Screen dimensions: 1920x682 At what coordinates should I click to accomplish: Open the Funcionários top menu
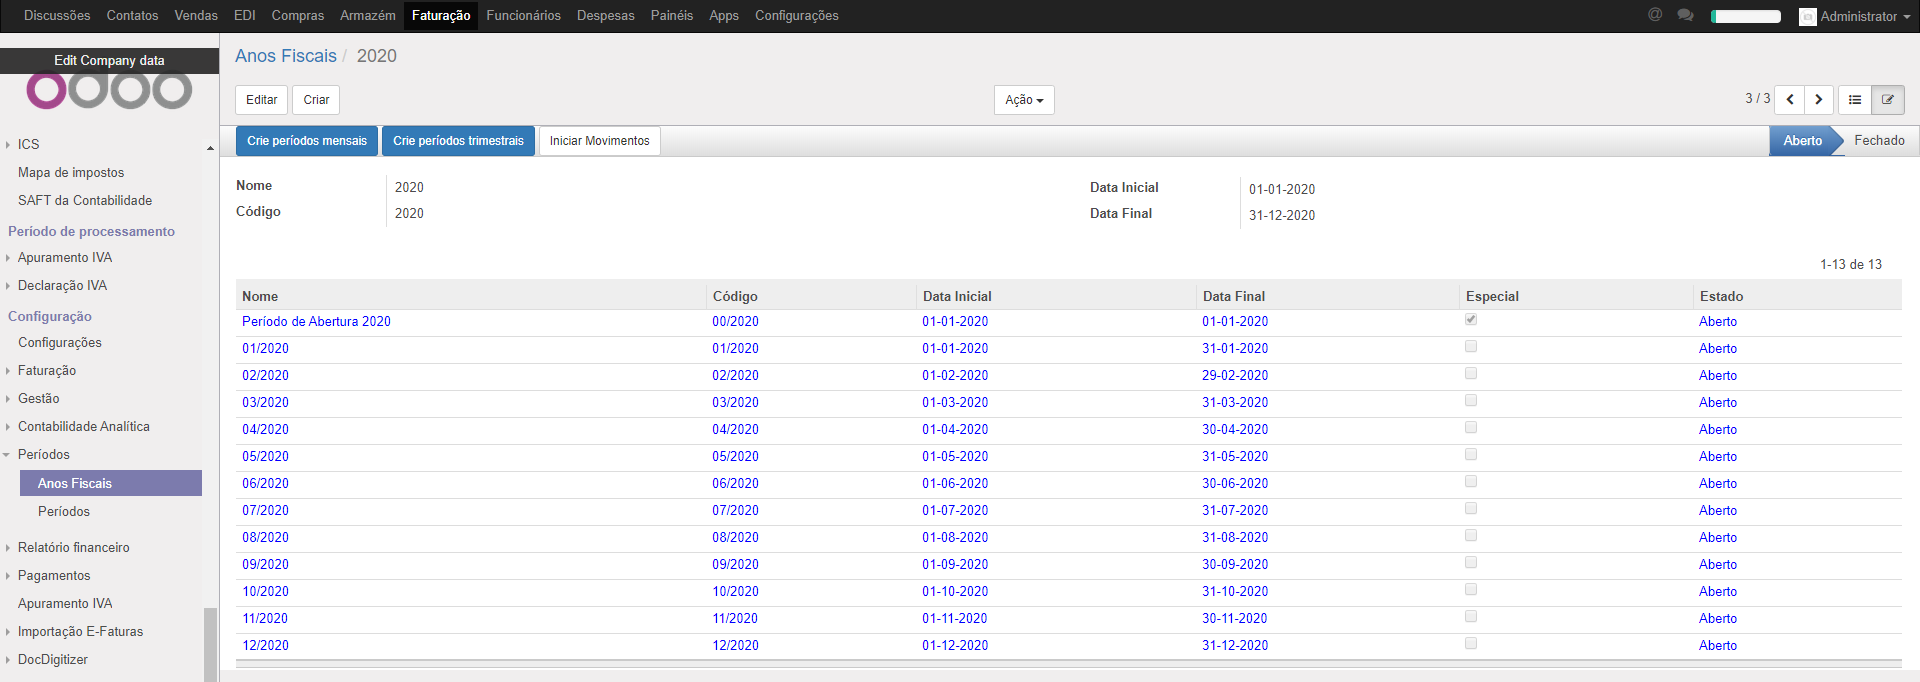tap(523, 16)
